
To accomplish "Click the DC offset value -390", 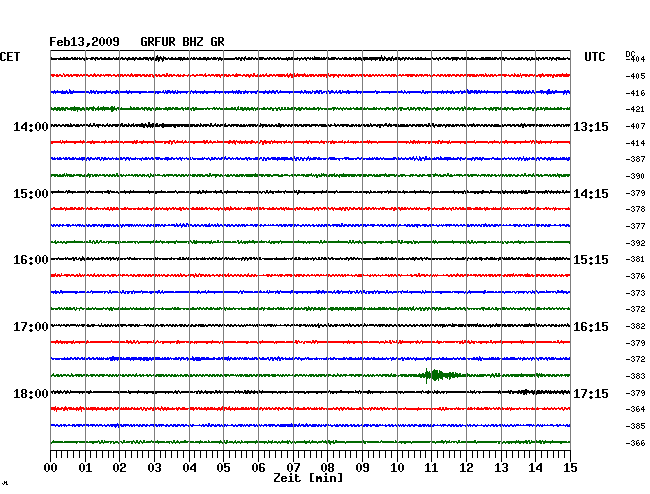I will click(635, 177).
